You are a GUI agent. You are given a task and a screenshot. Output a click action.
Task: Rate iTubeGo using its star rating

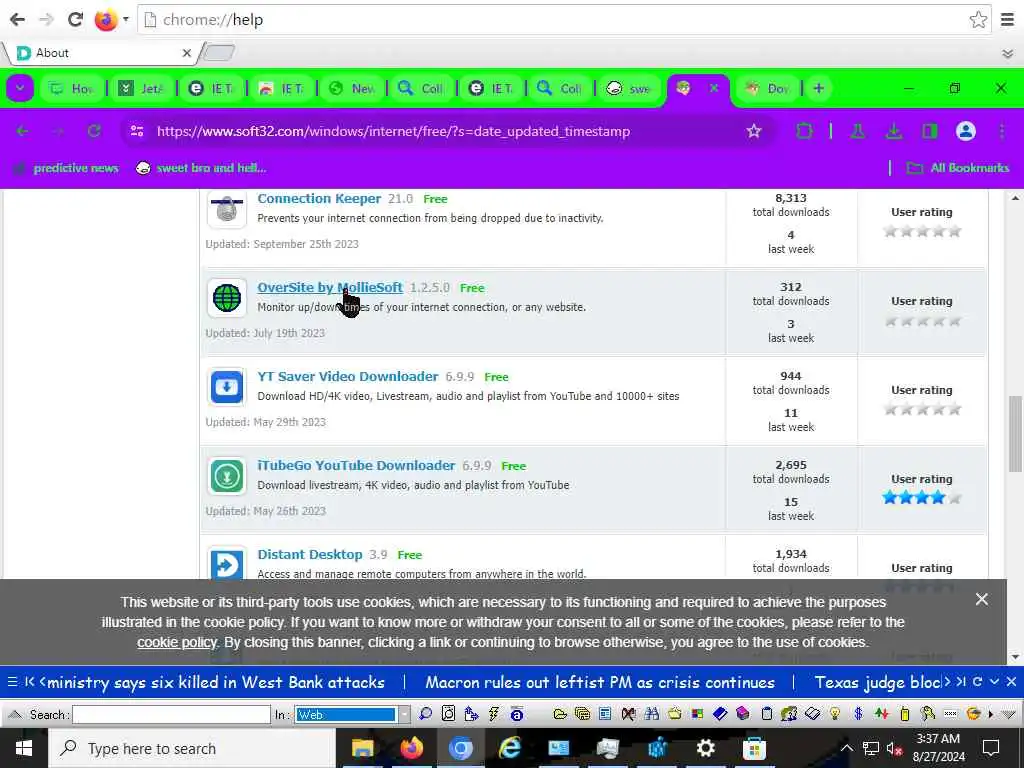pos(921,498)
